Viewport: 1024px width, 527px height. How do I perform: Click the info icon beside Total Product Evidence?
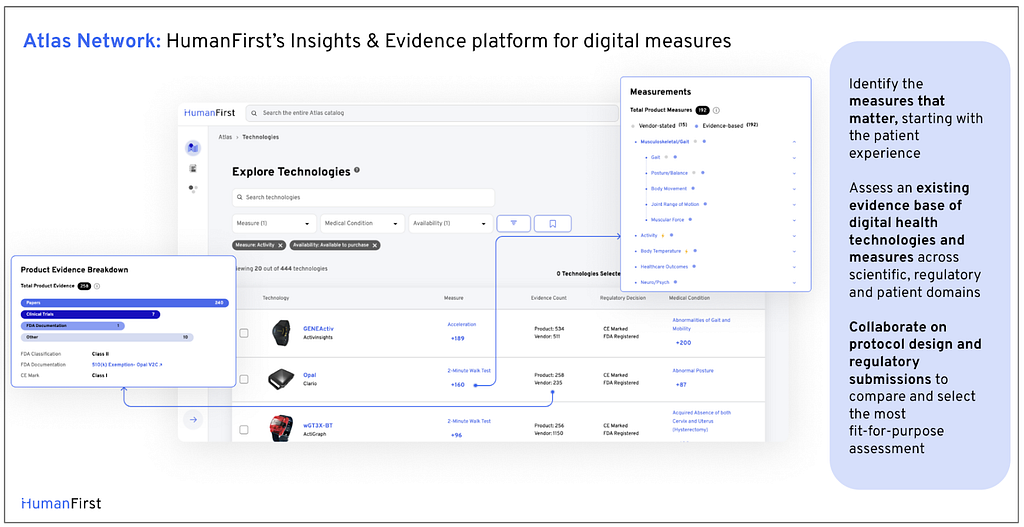point(97,286)
